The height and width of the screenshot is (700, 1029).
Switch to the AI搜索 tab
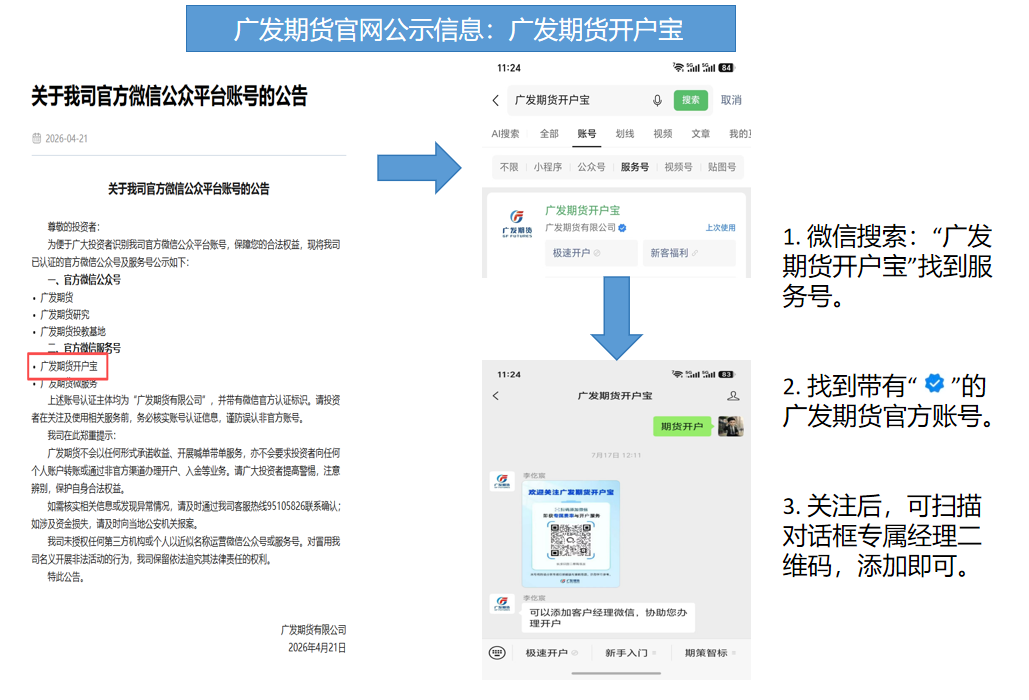click(x=505, y=134)
